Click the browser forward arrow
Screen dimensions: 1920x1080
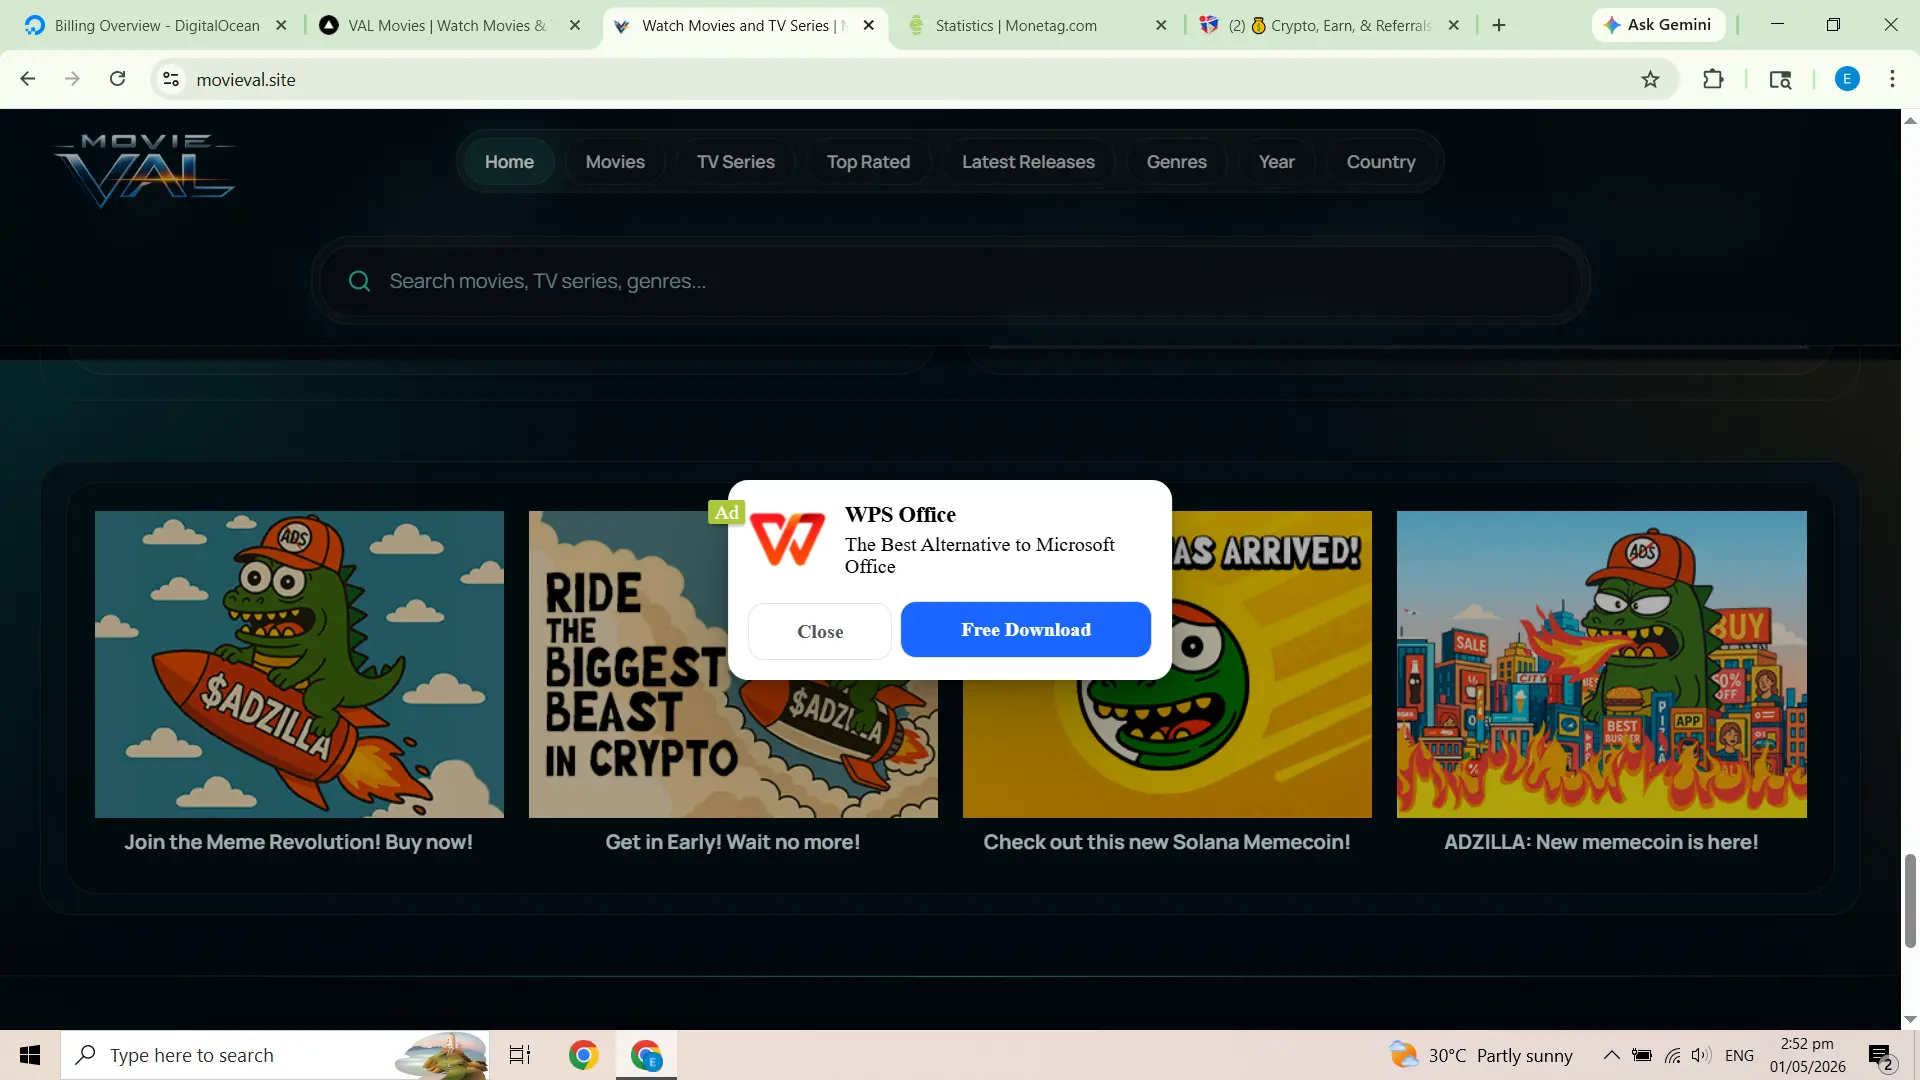coord(72,79)
